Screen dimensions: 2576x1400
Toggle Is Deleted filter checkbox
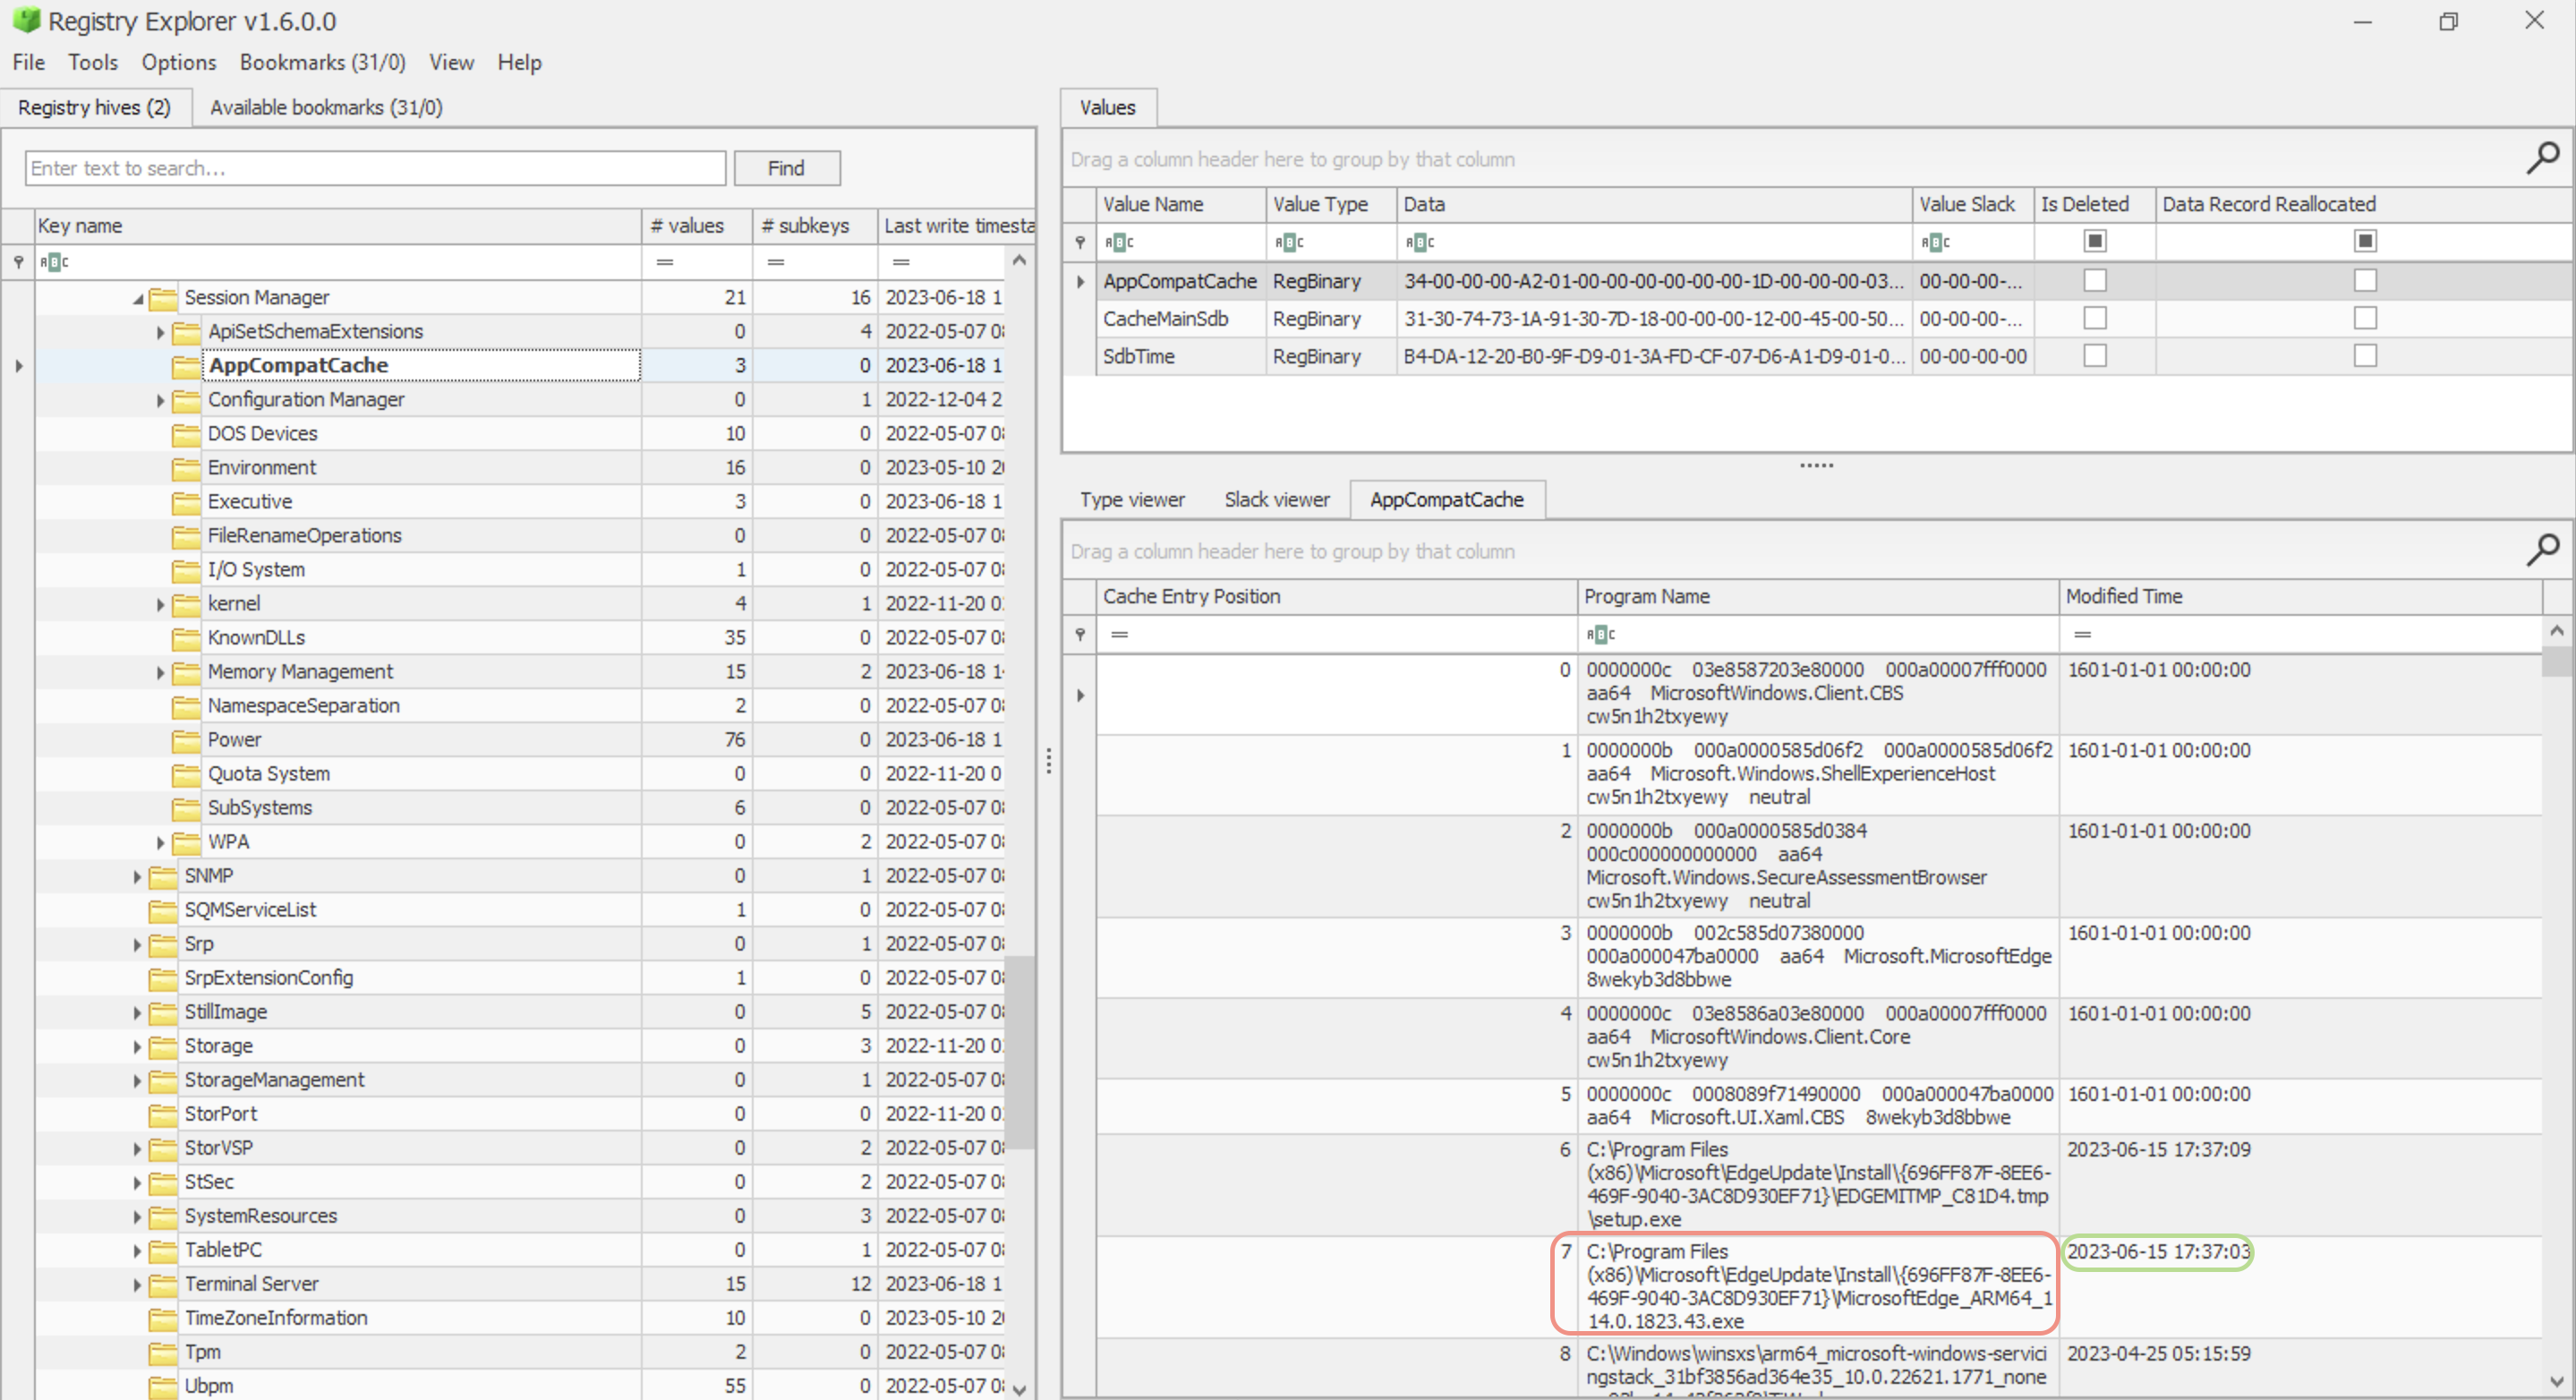[2094, 241]
